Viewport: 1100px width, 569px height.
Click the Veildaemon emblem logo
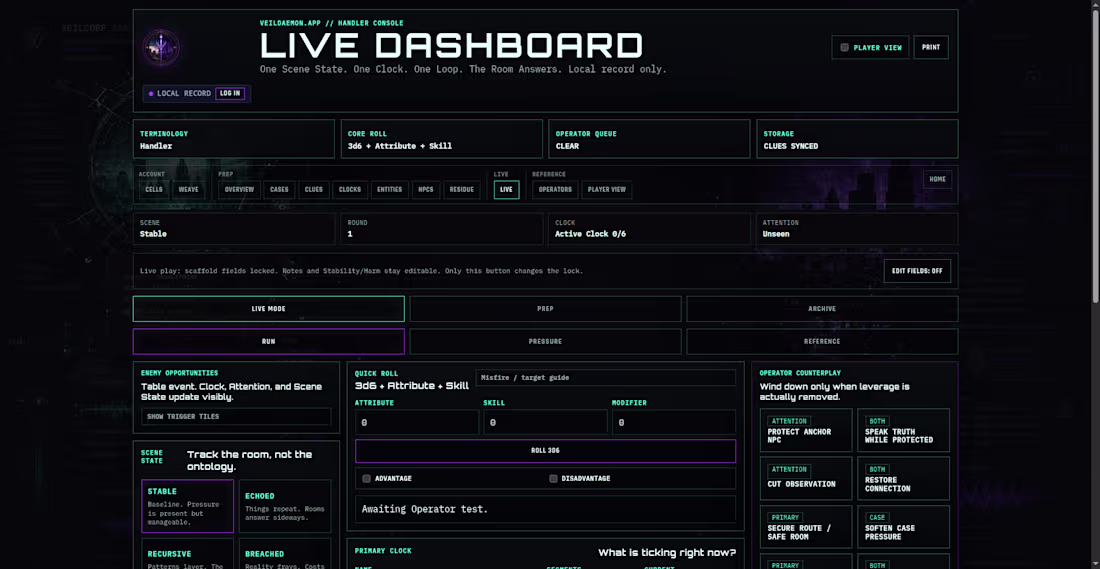pos(161,48)
